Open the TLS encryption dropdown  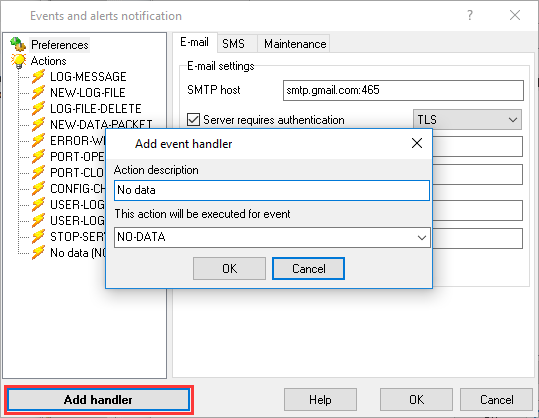[x=467, y=120]
